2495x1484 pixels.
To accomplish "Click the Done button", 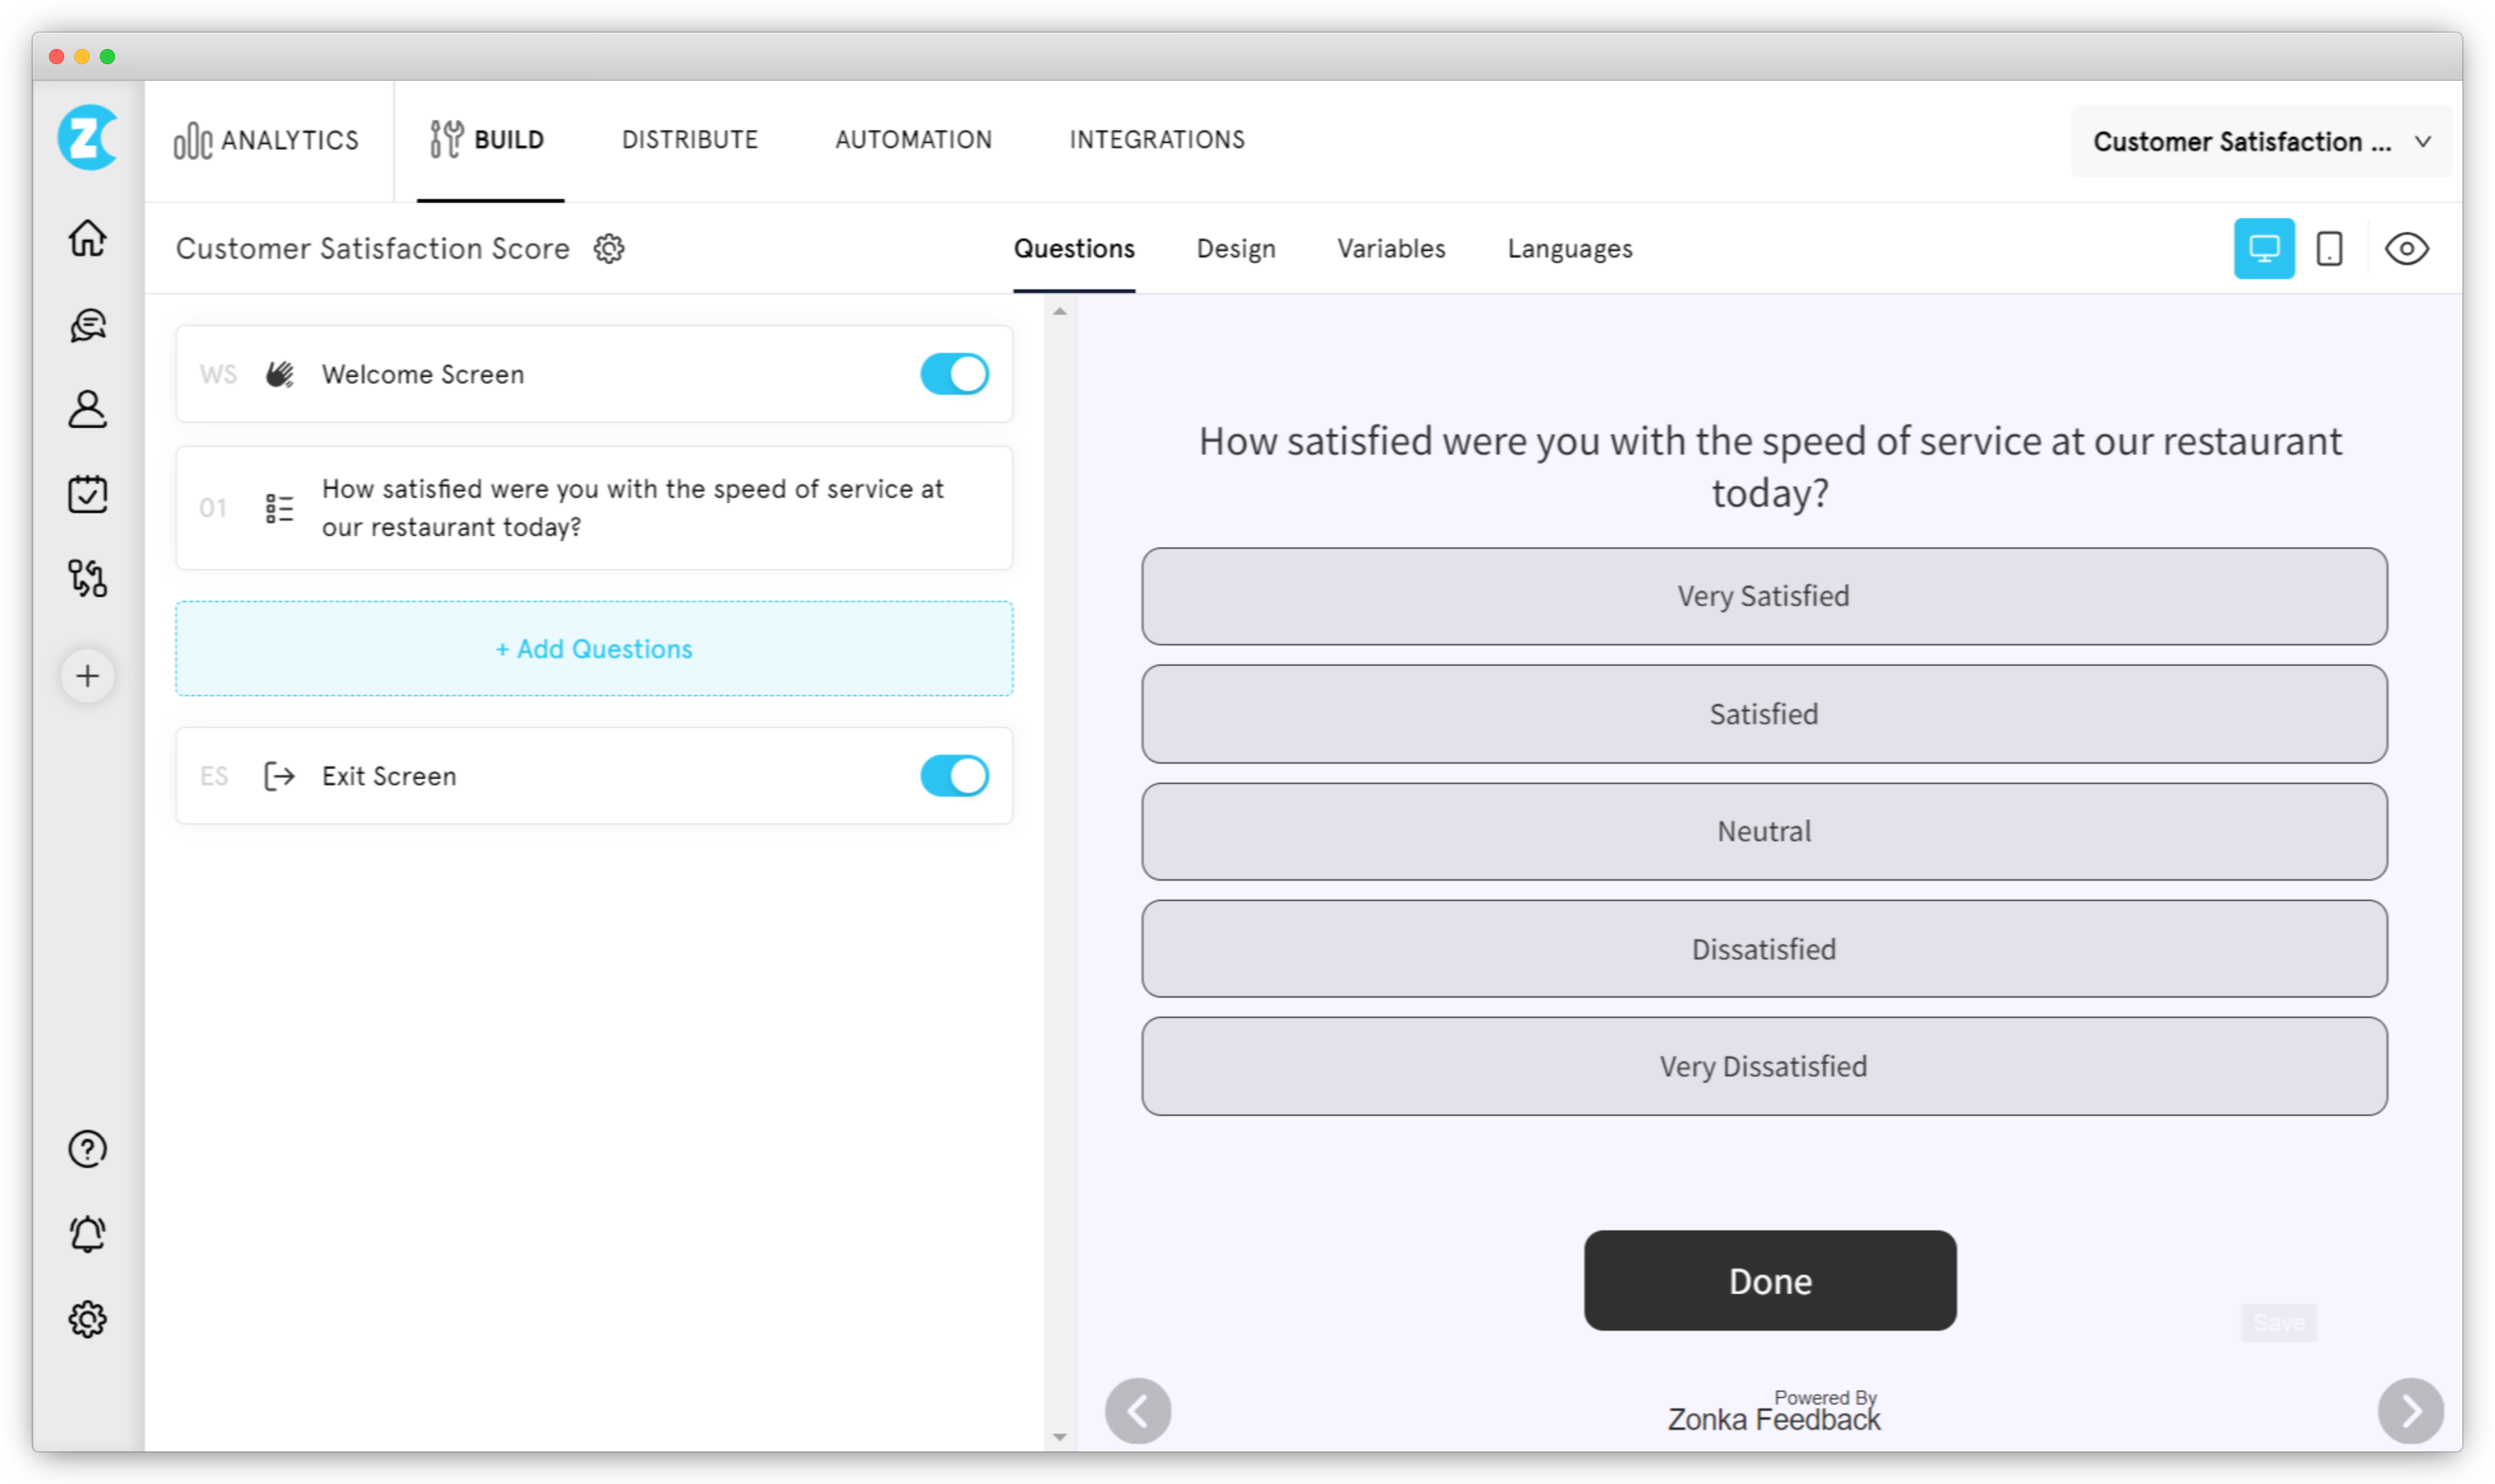I will tap(1768, 1281).
